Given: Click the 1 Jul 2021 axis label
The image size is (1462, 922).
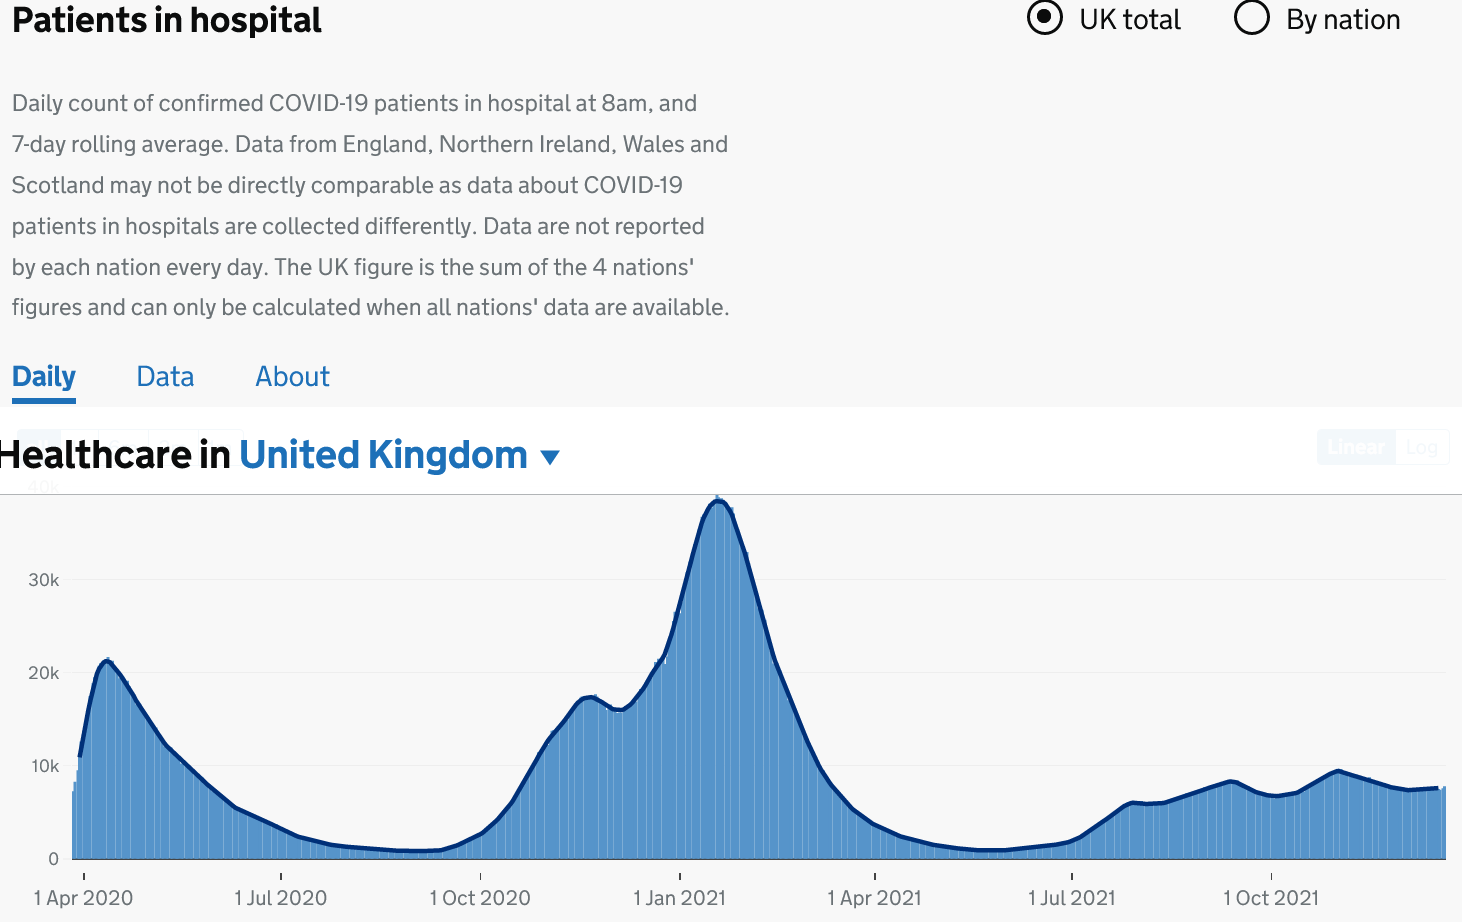Looking at the screenshot, I should click(x=1072, y=898).
